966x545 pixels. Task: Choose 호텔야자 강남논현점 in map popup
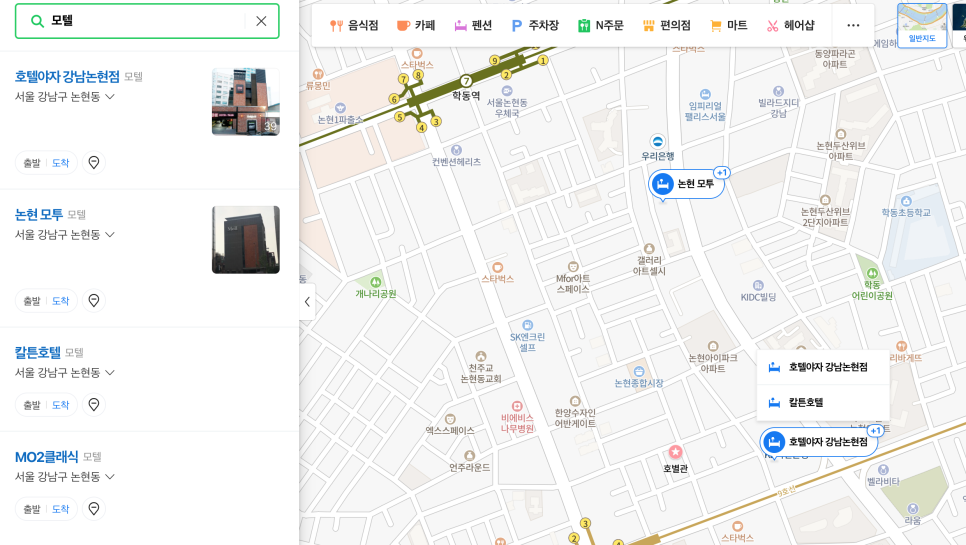tap(822, 367)
